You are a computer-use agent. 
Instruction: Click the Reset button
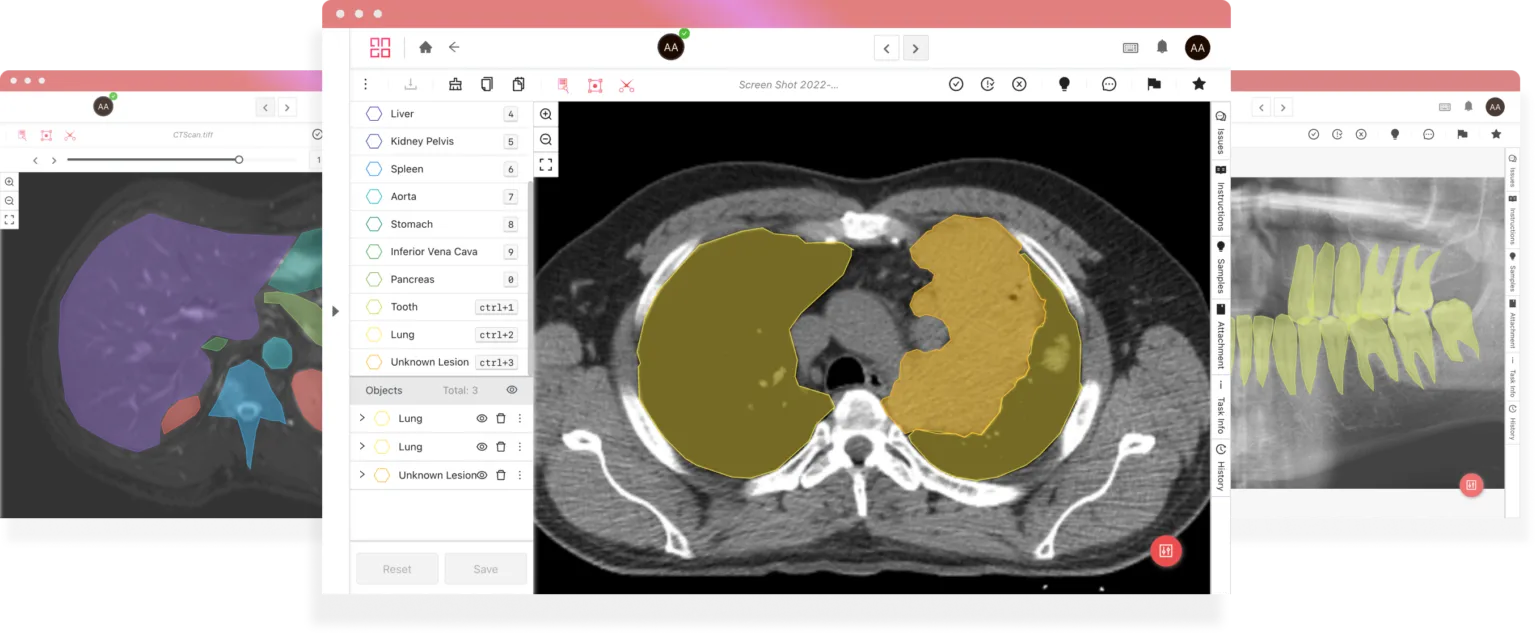pyautogui.click(x=397, y=569)
